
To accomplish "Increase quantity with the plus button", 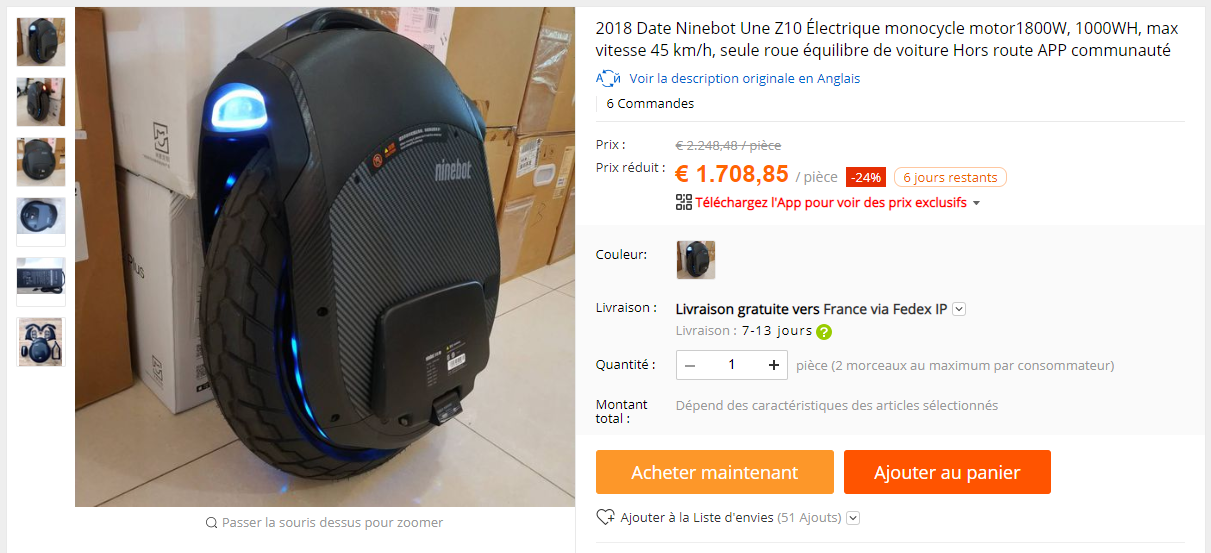I will [774, 365].
